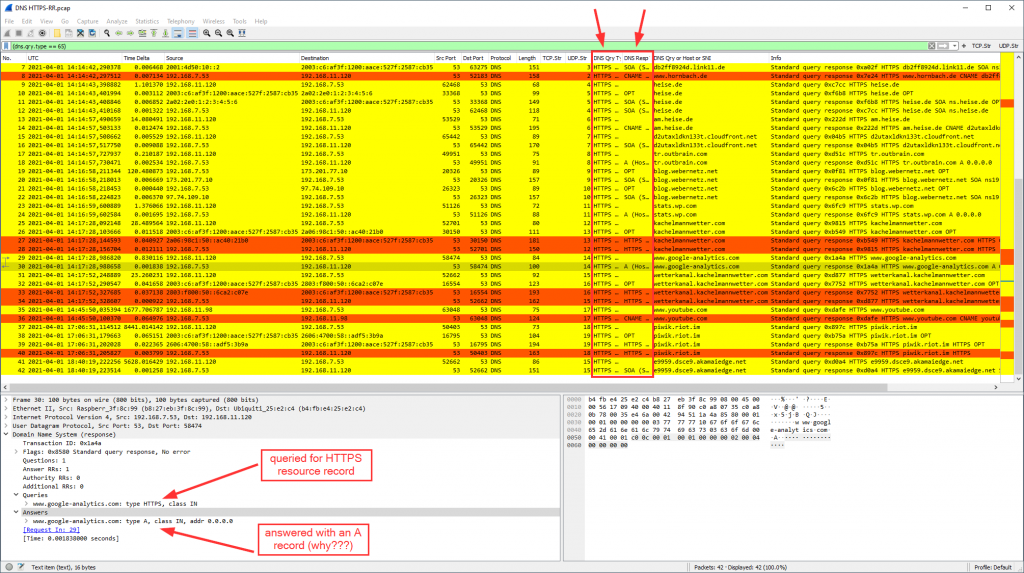Click the UDP.Str filter button
This screenshot has width=1024, height=573.
[x=1008, y=46]
